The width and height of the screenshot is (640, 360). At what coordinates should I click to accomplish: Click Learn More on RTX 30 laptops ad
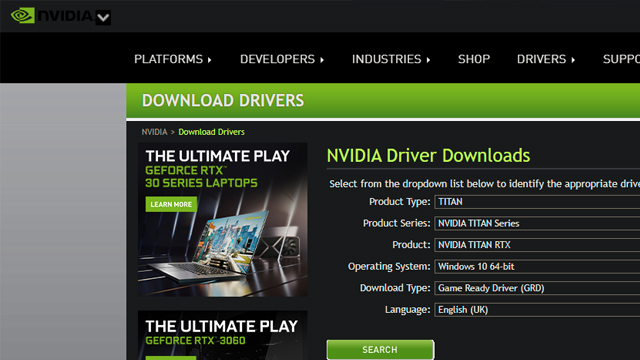(x=171, y=204)
